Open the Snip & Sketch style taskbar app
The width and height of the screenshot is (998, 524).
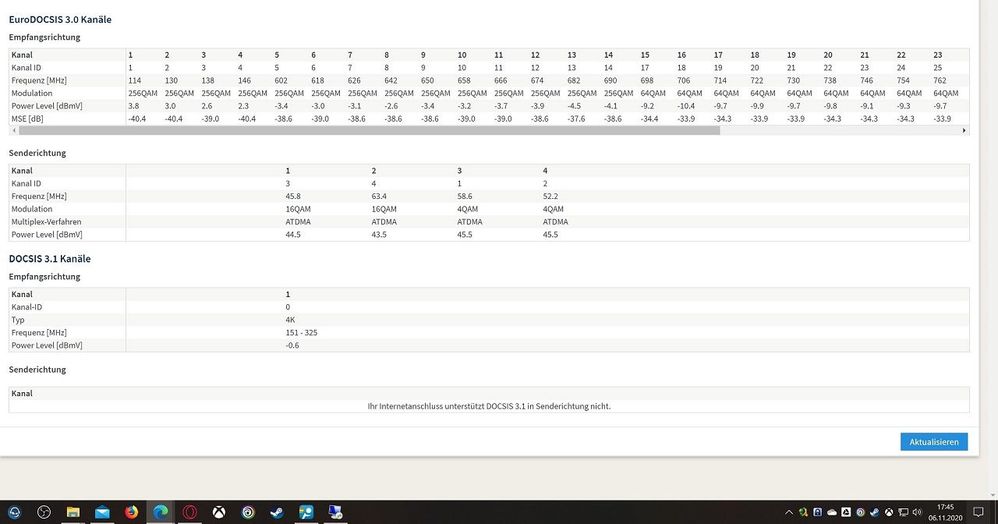pos(306,512)
